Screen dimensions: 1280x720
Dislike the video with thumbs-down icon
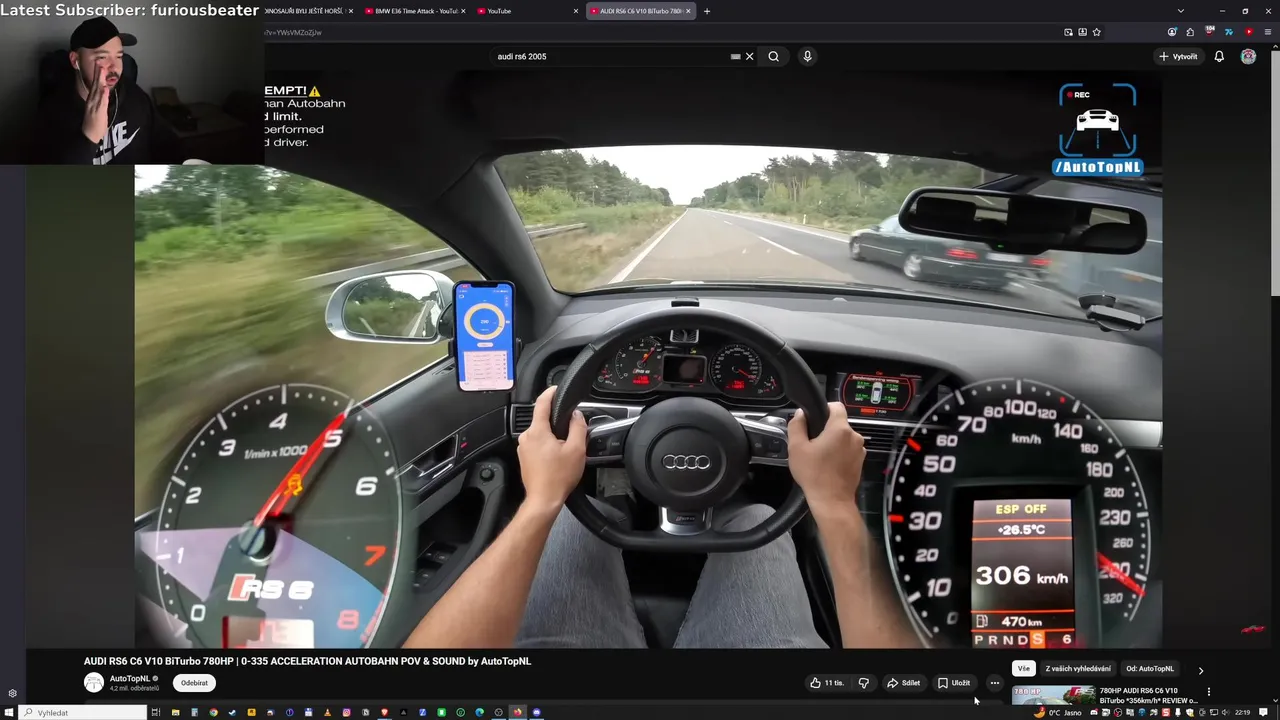click(864, 683)
